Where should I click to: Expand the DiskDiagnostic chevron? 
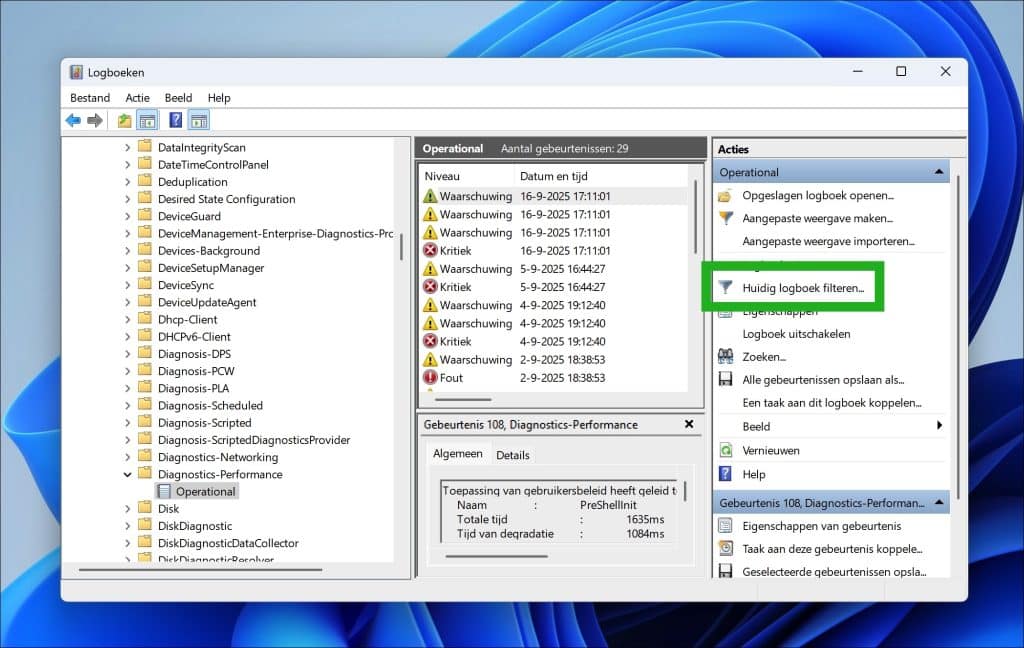[127, 526]
